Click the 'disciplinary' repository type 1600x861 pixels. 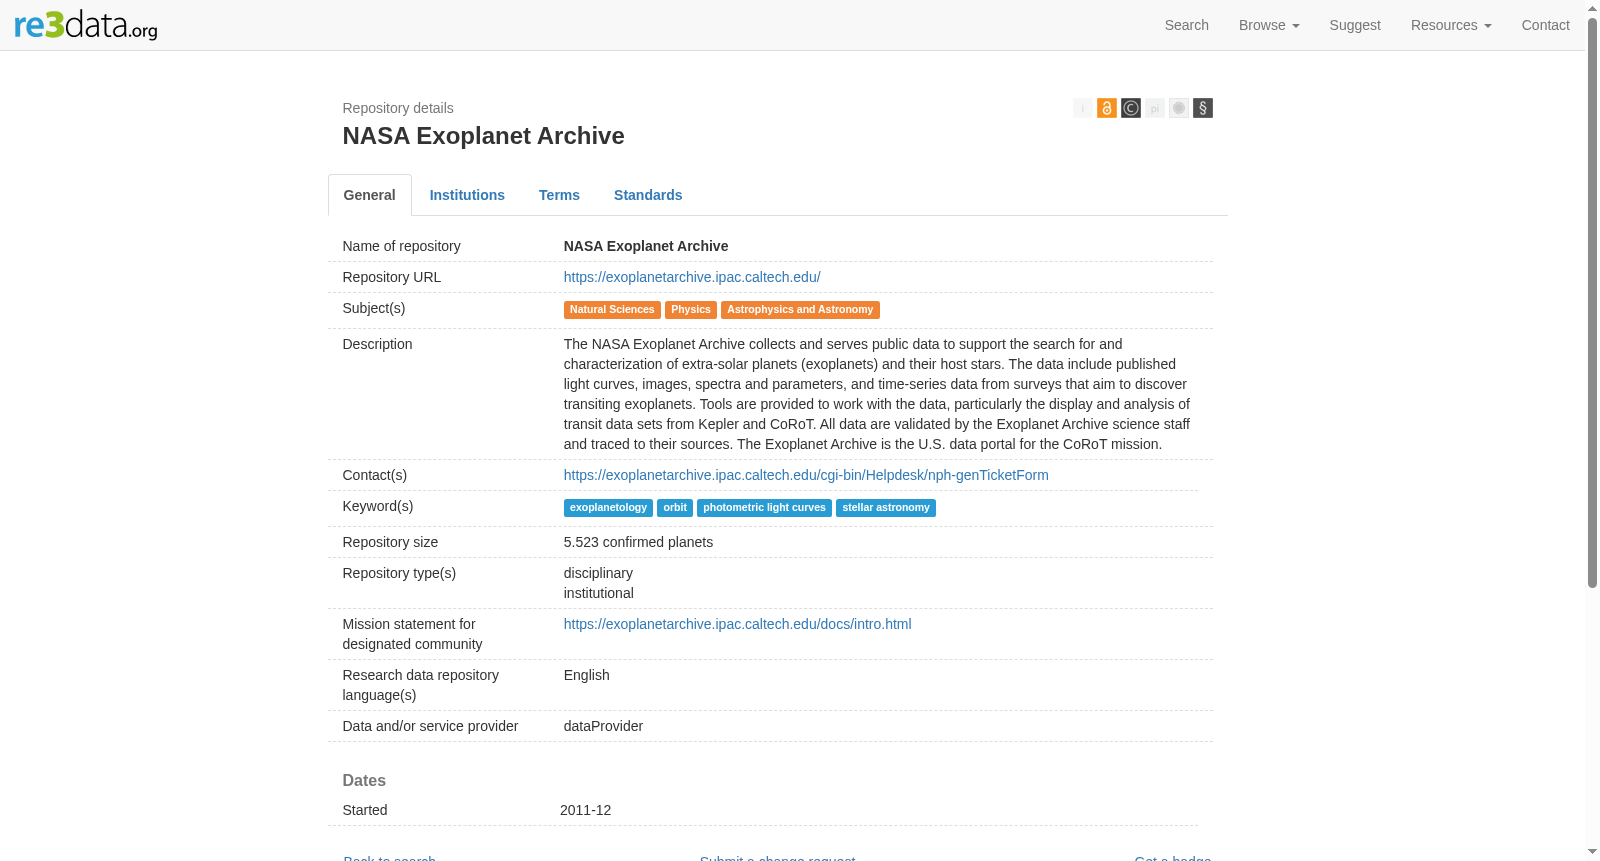click(598, 573)
